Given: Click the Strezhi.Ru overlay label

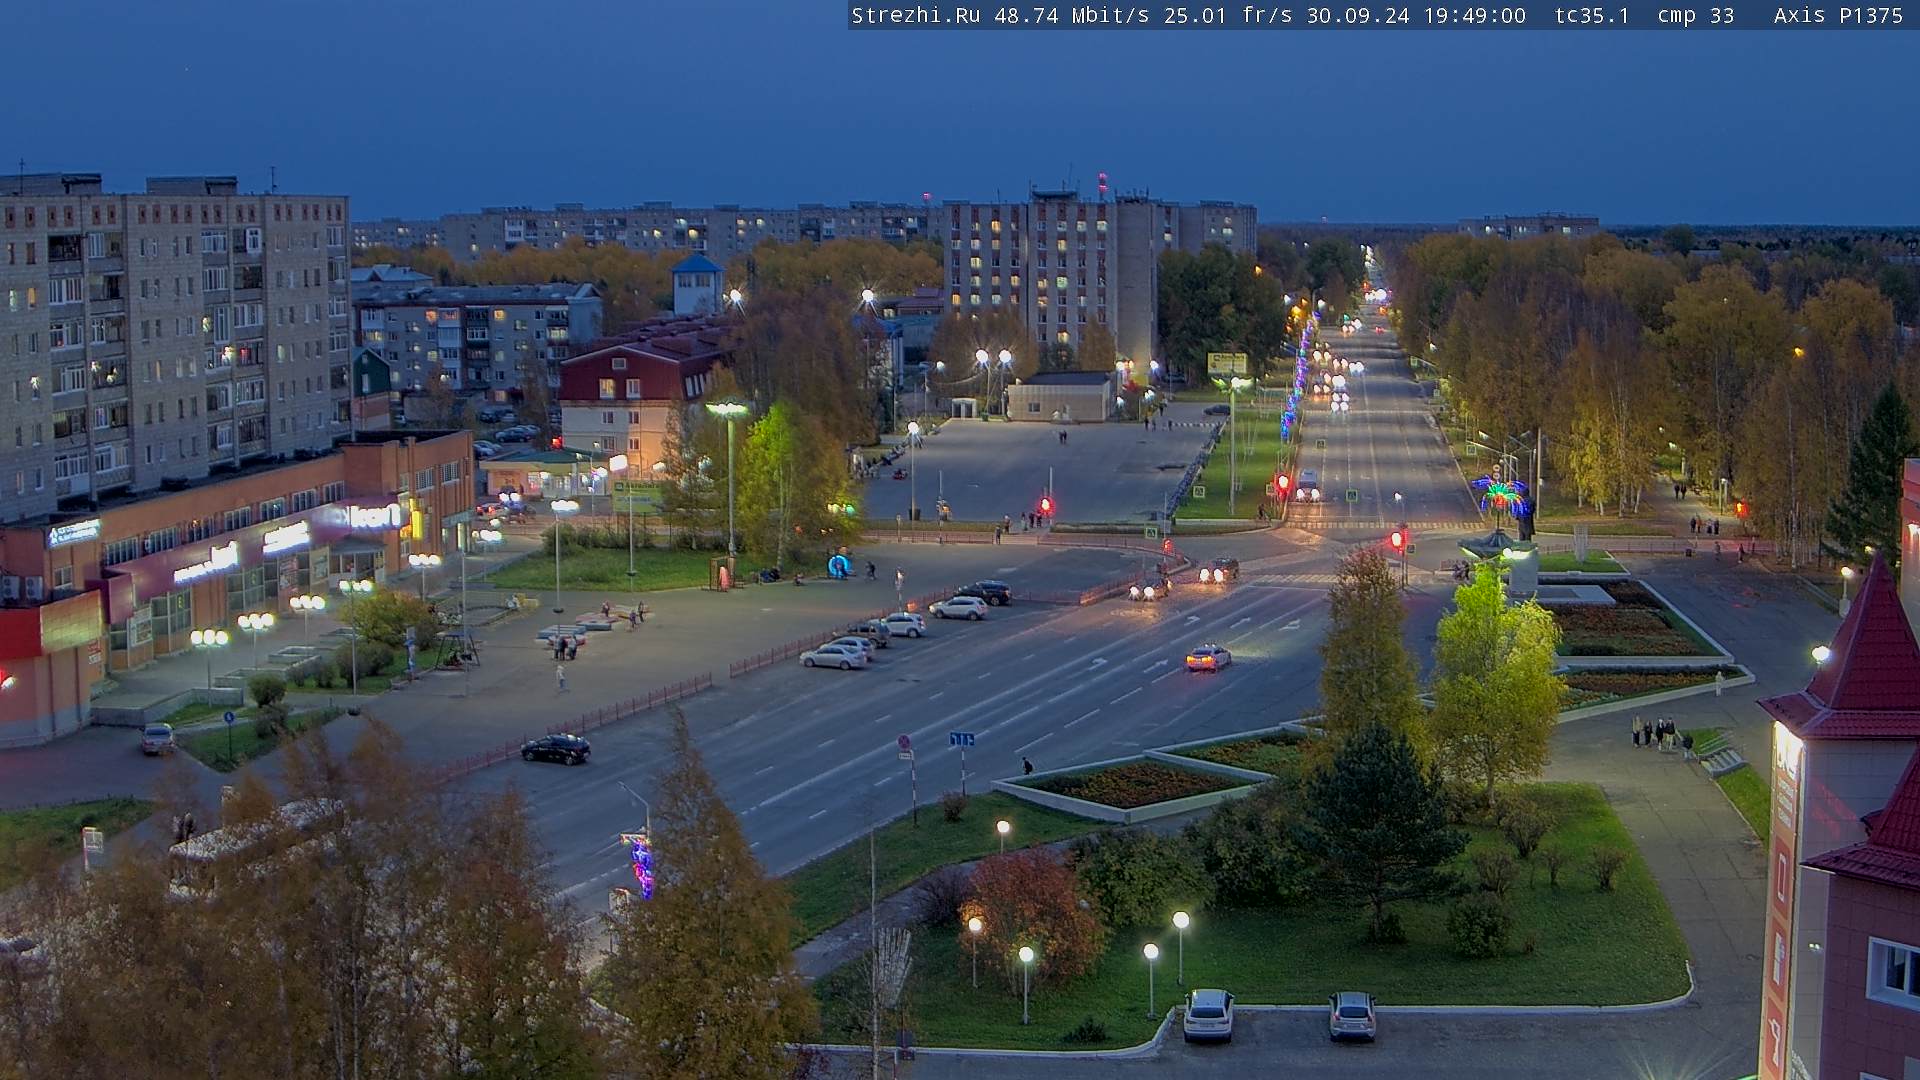Looking at the screenshot, I should click(916, 16).
